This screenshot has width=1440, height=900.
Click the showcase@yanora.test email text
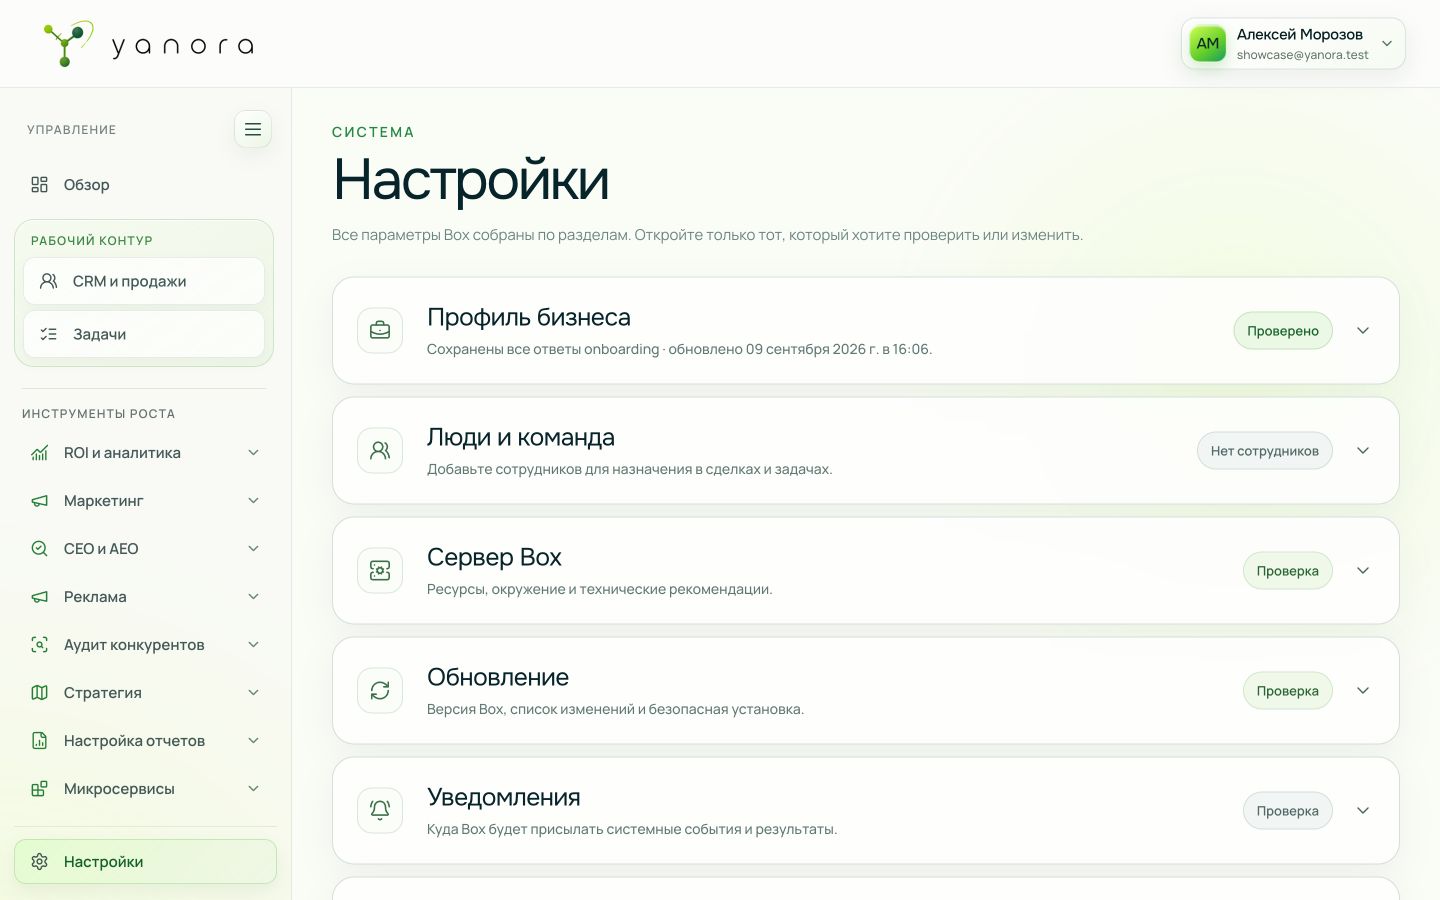click(x=1303, y=55)
